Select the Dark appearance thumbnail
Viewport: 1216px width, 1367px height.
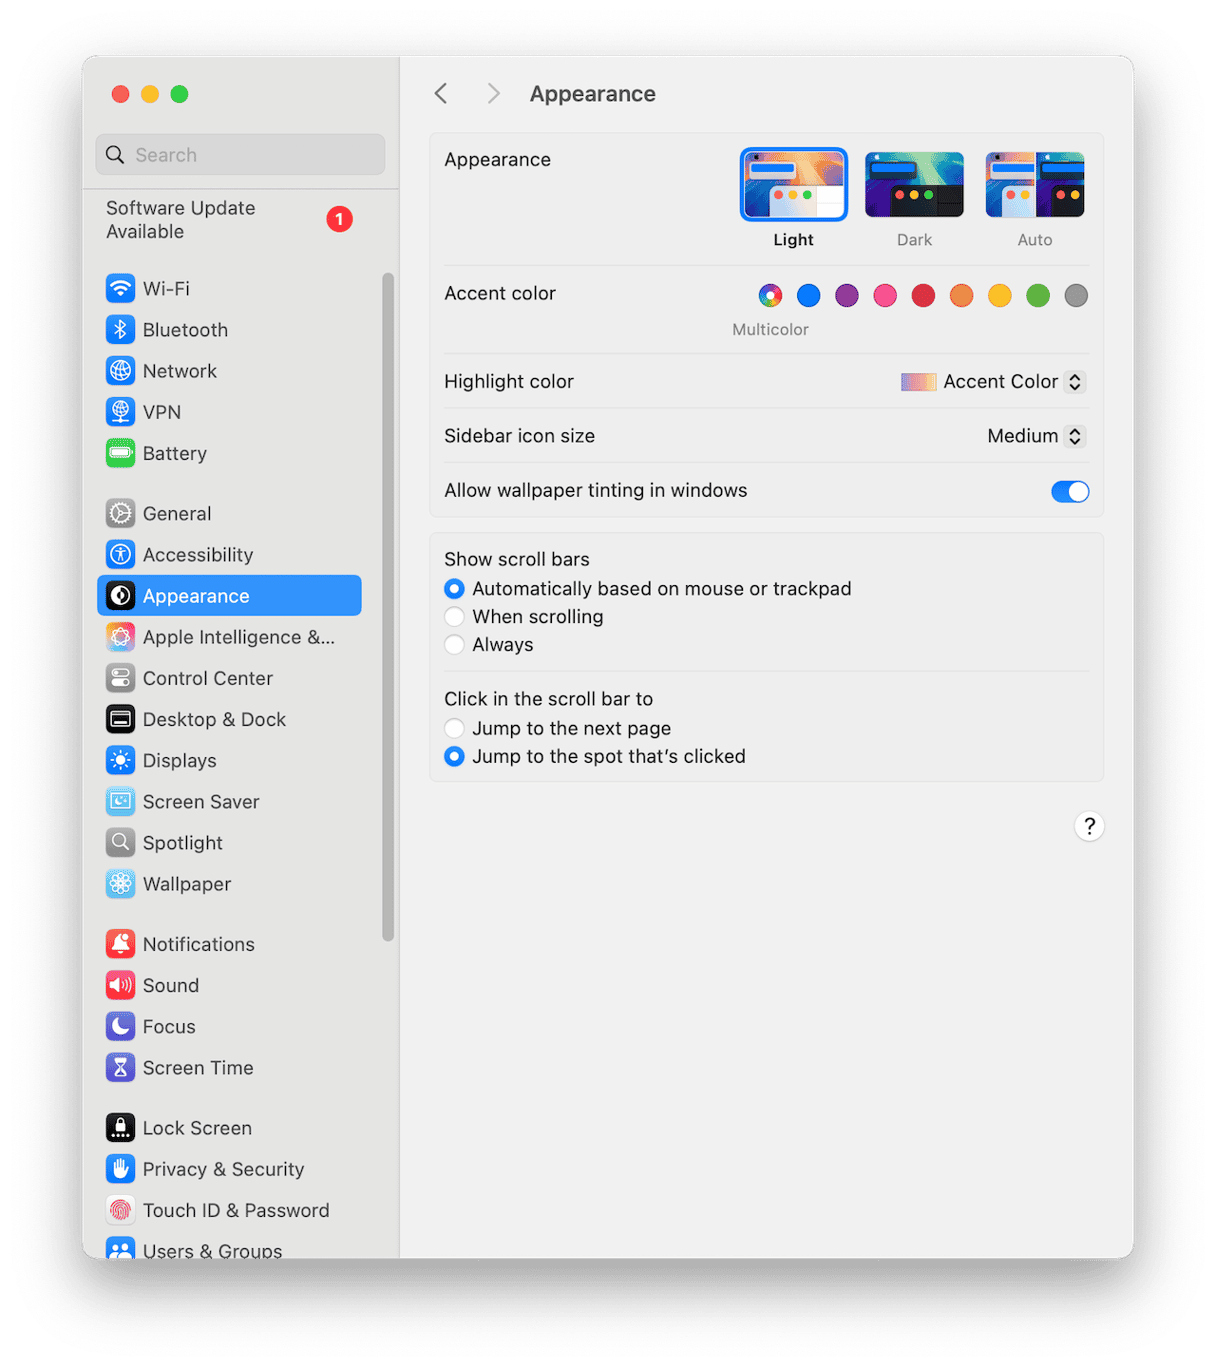tap(914, 184)
